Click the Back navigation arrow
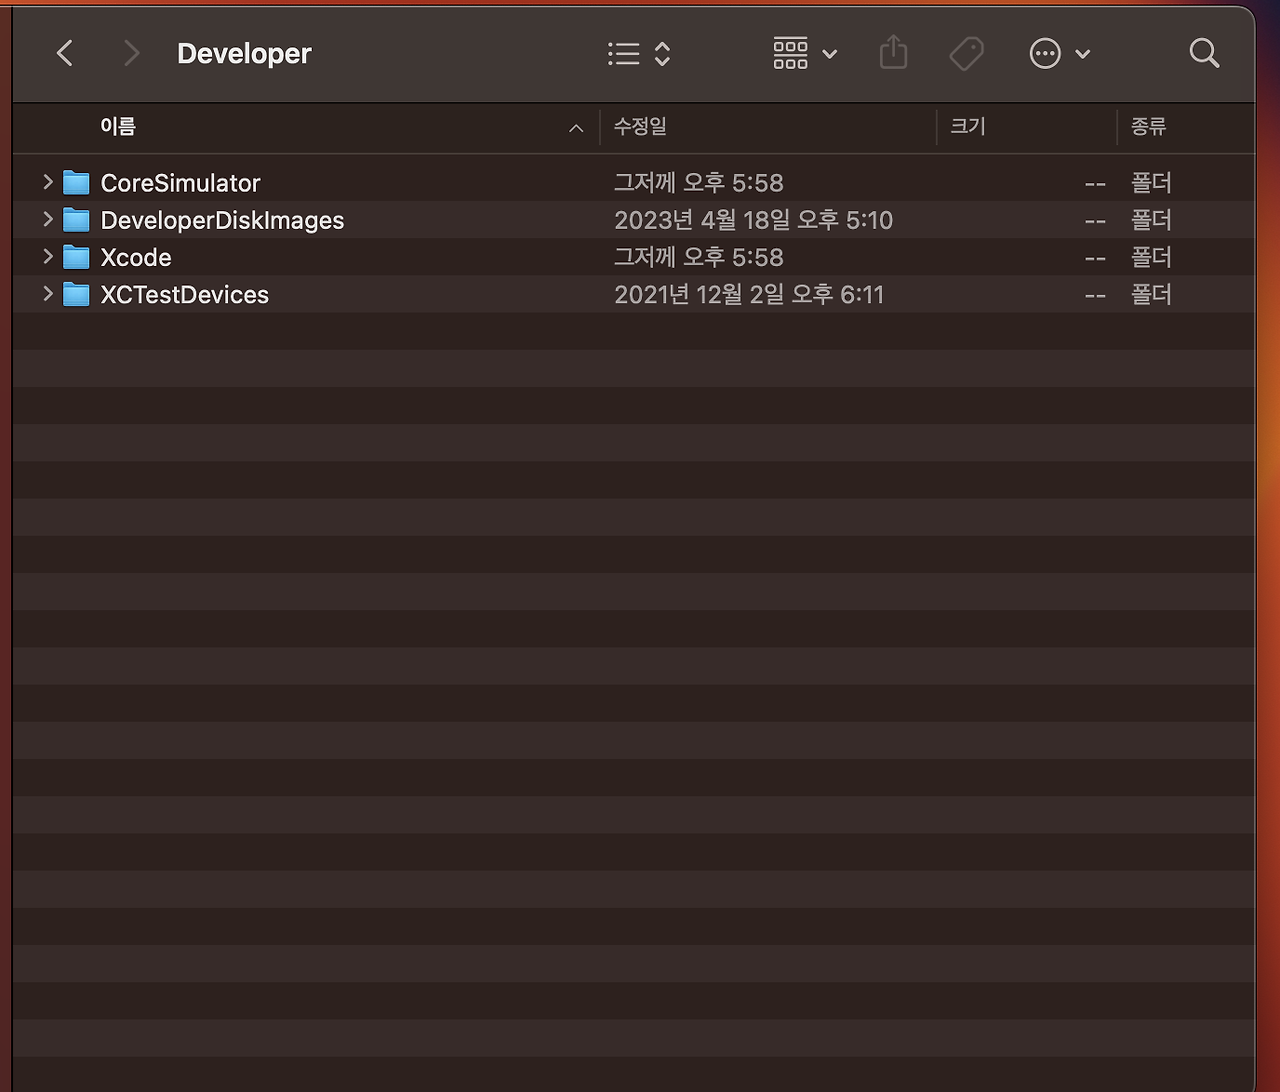This screenshot has height=1092, width=1280. coord(64,53)
